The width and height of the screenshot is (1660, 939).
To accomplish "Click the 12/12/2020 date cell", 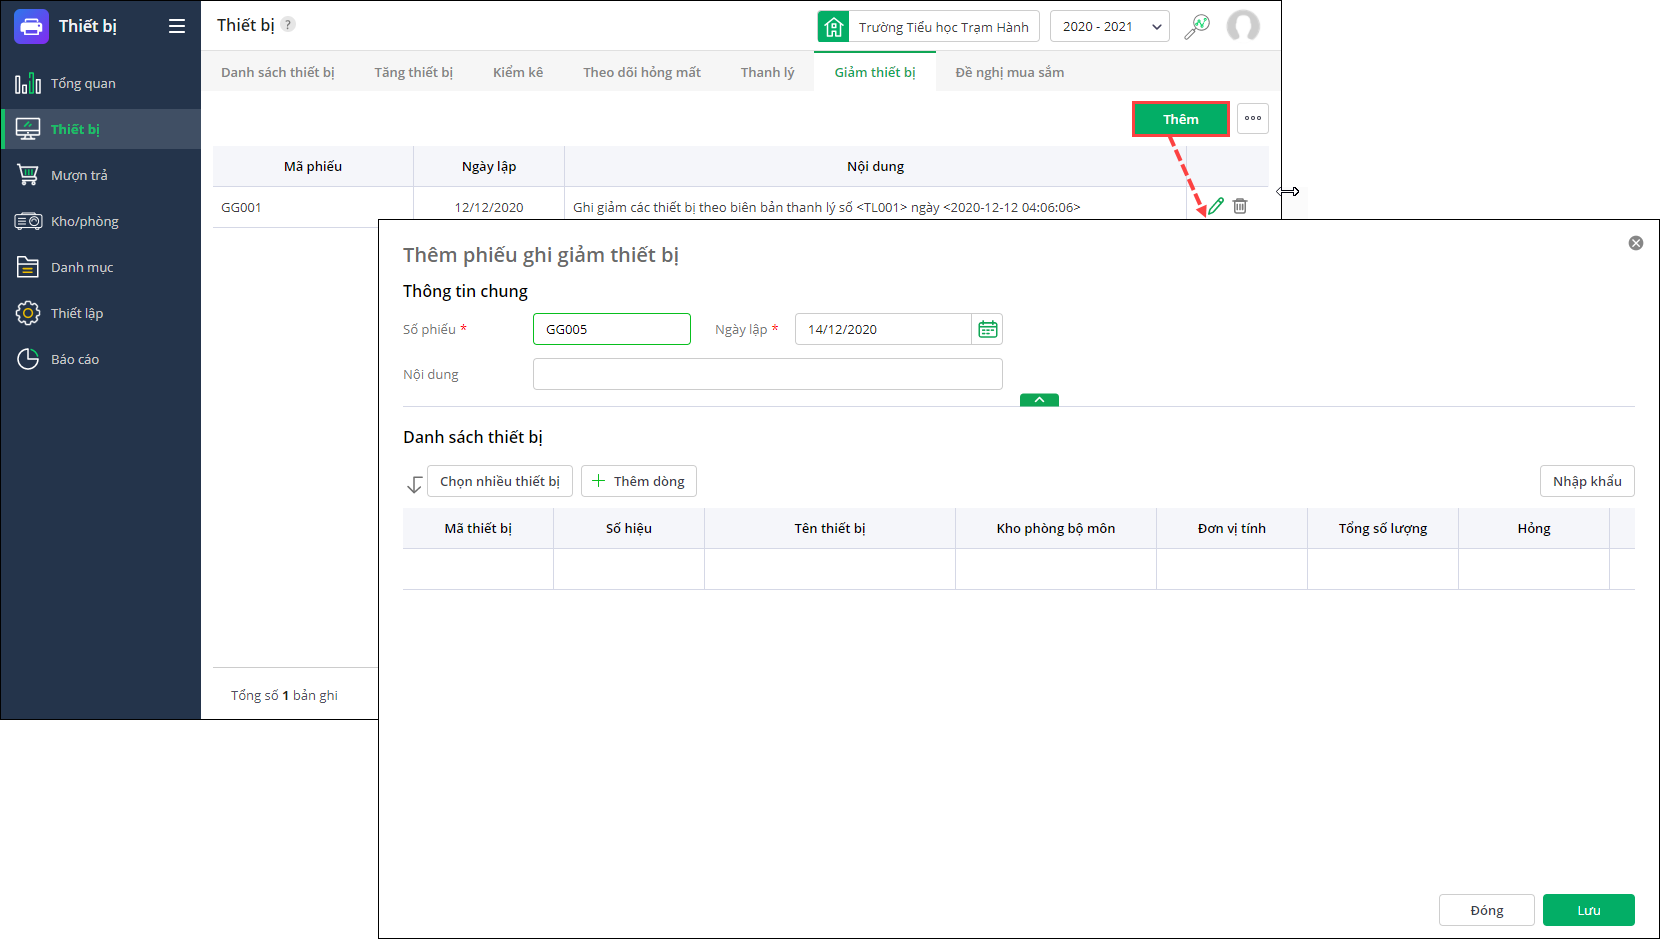I will click(489, 207).
